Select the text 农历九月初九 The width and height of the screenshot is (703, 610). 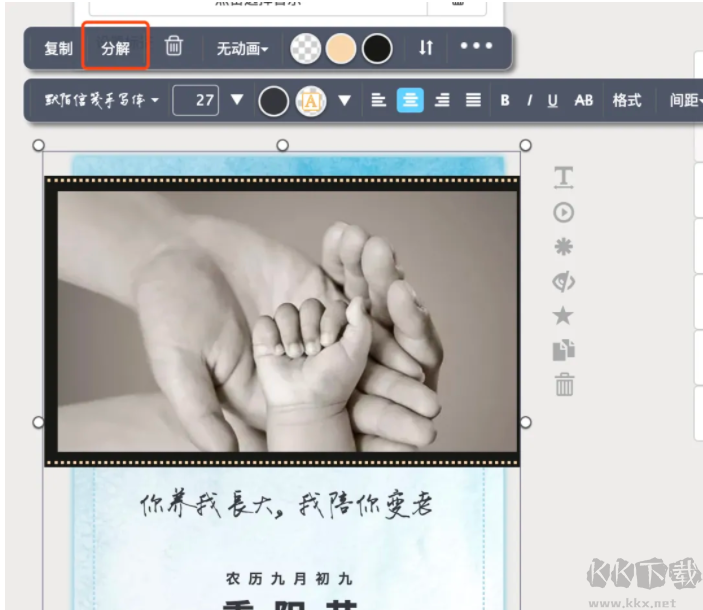coord(289,579)
